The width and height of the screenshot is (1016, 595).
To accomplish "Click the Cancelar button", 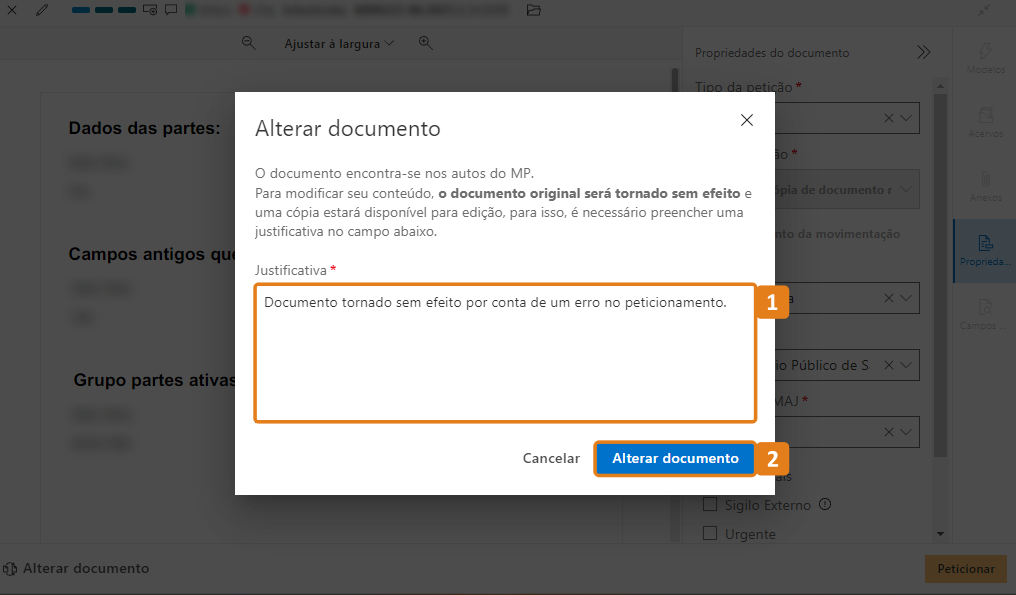I will click(x=551, y=458).
